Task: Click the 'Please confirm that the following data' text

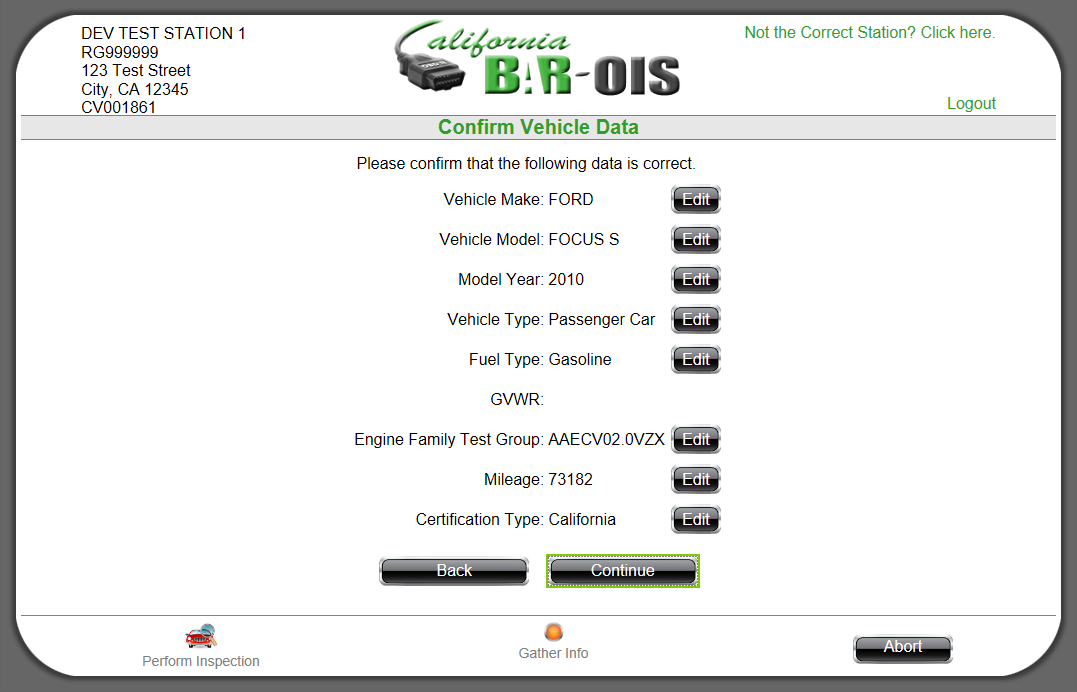Action: [526, 164]
